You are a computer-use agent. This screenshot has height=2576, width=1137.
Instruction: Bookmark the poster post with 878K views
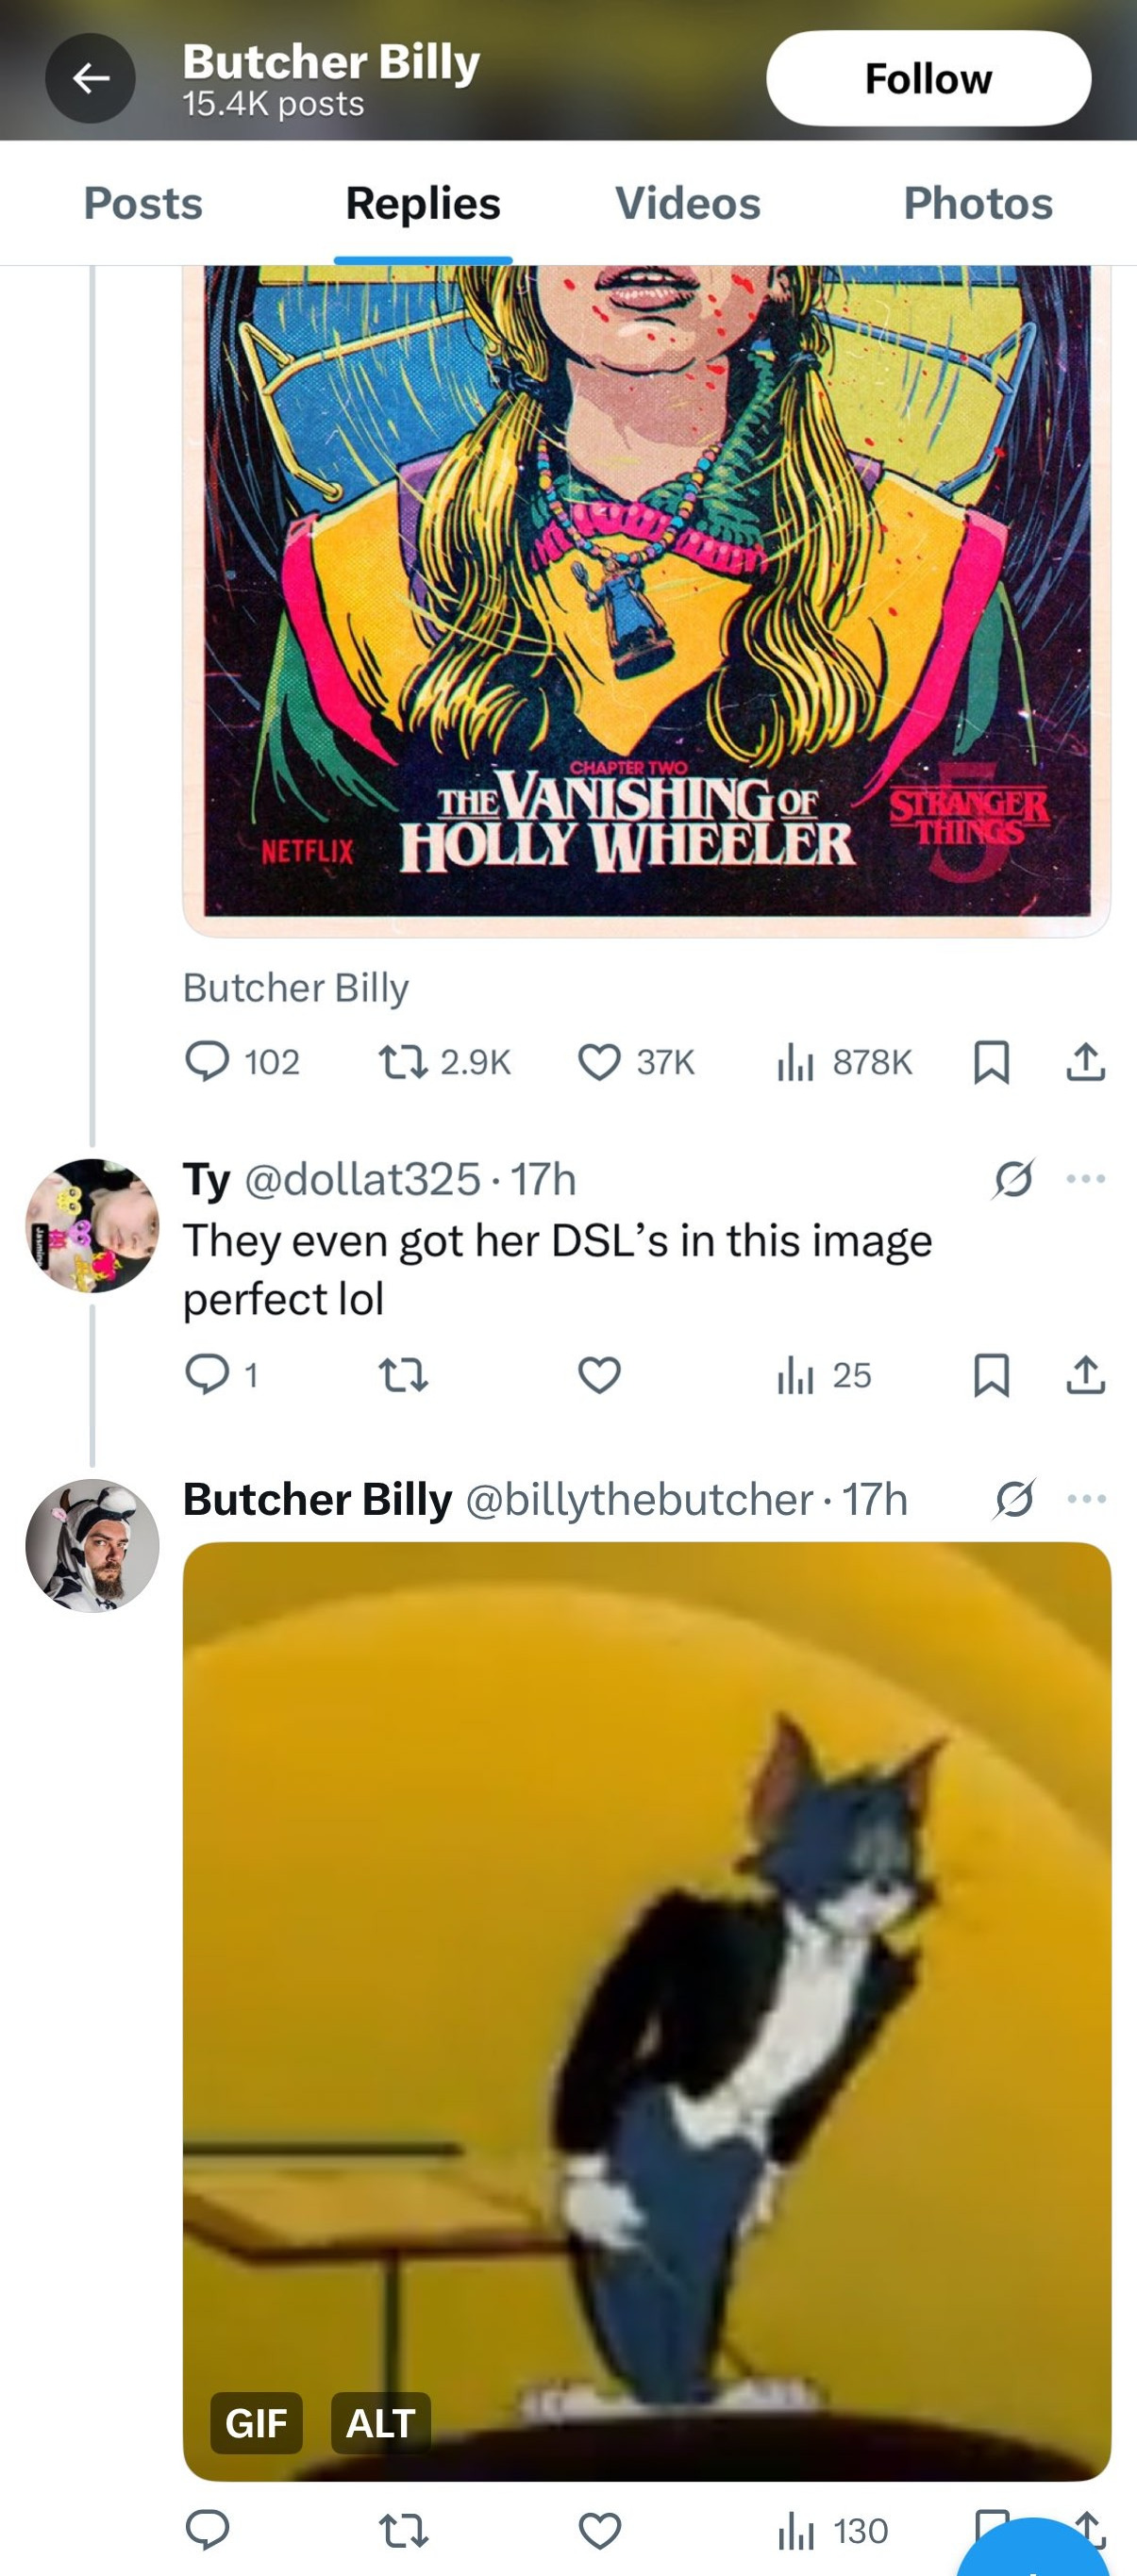tap(991, 1062)
